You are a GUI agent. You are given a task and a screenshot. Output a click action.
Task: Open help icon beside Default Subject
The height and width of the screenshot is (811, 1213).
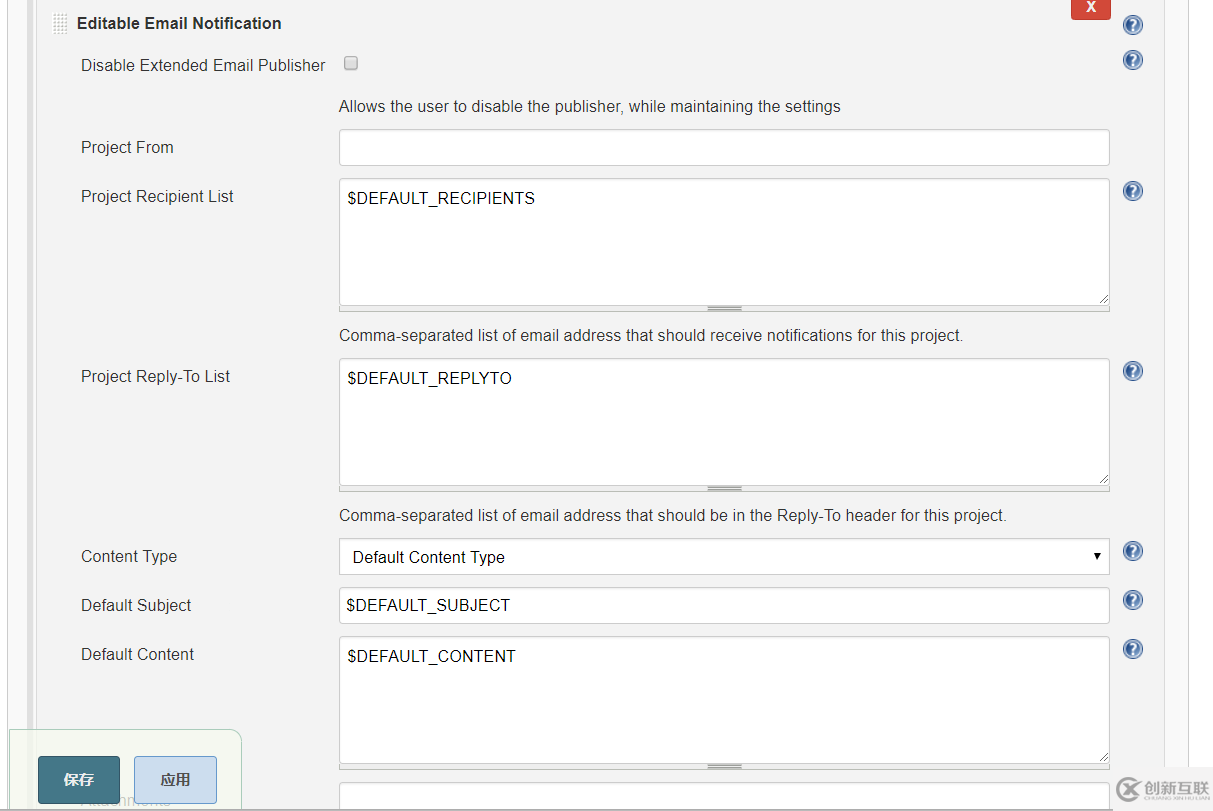[x=1132, y=600]
